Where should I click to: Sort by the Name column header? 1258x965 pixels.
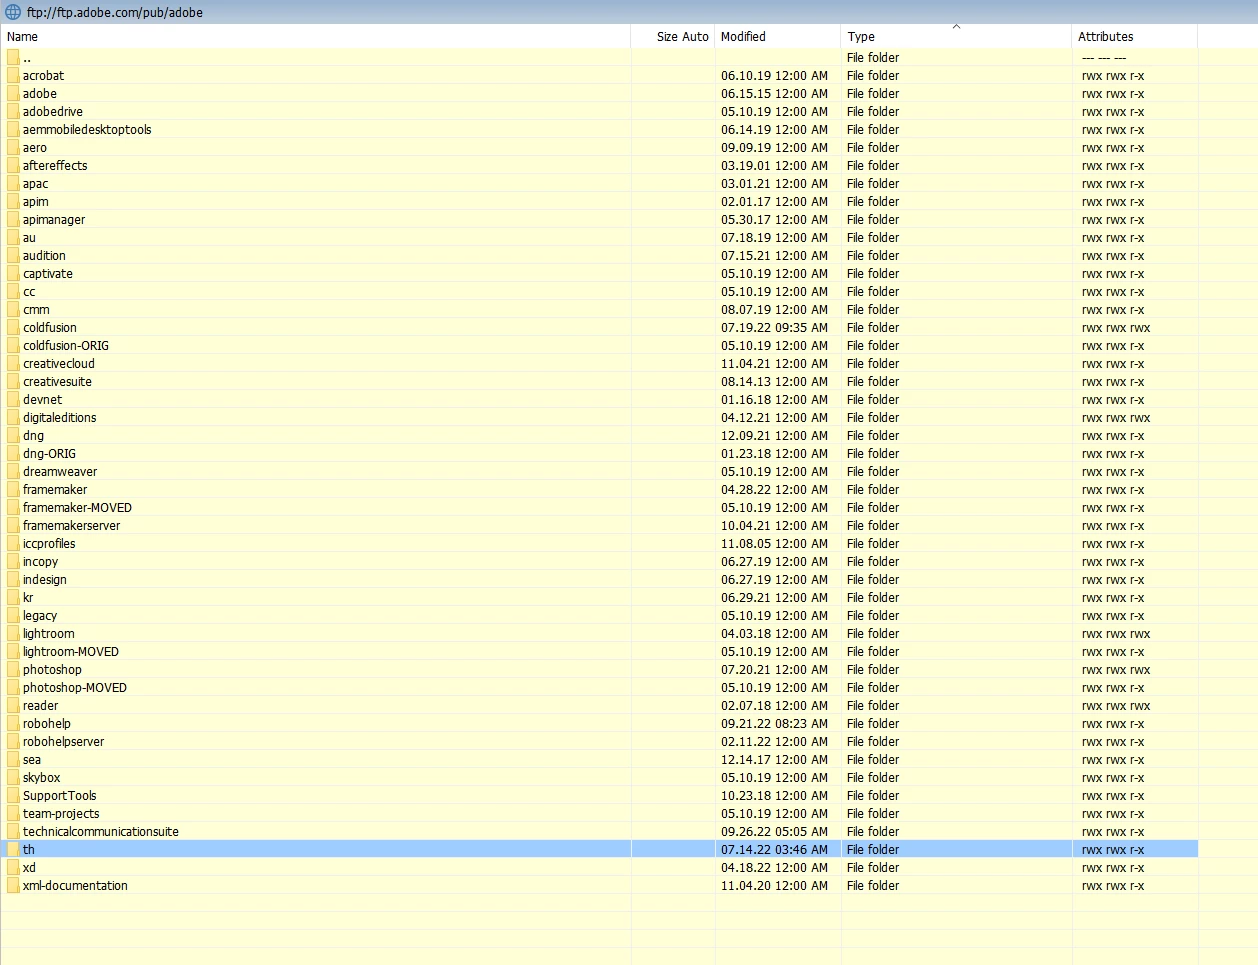316,36
